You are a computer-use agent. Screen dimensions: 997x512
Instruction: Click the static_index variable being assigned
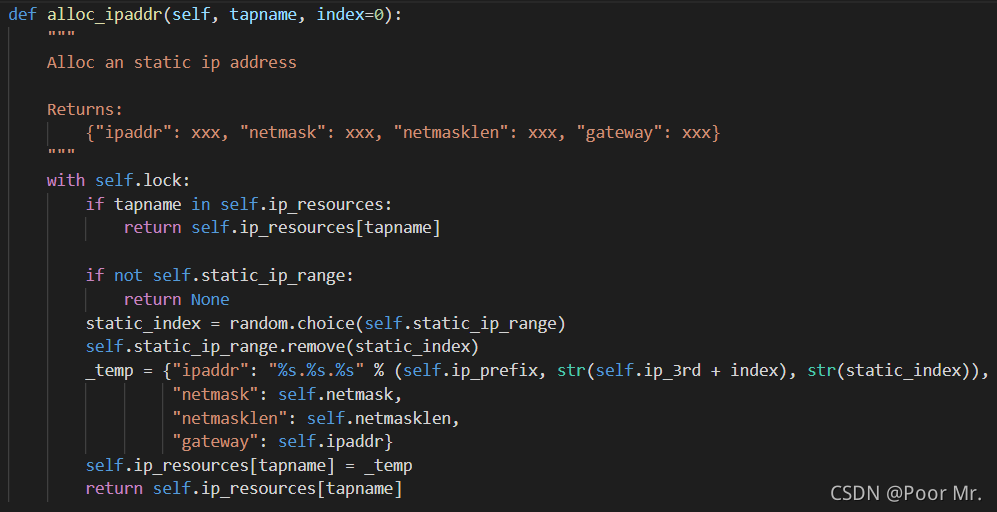coord(143,324)
